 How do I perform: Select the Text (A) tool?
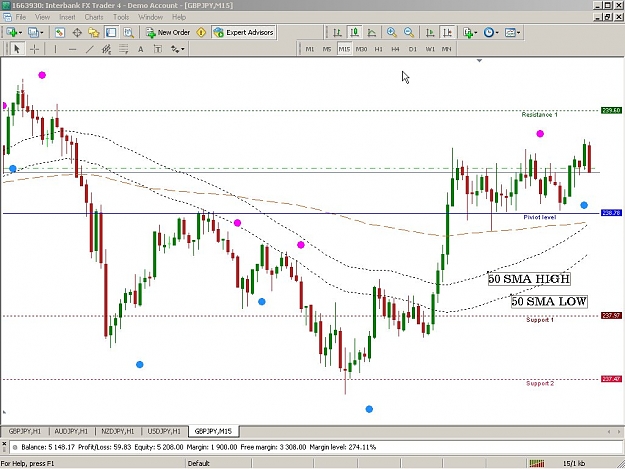click(x=140, y=49)
